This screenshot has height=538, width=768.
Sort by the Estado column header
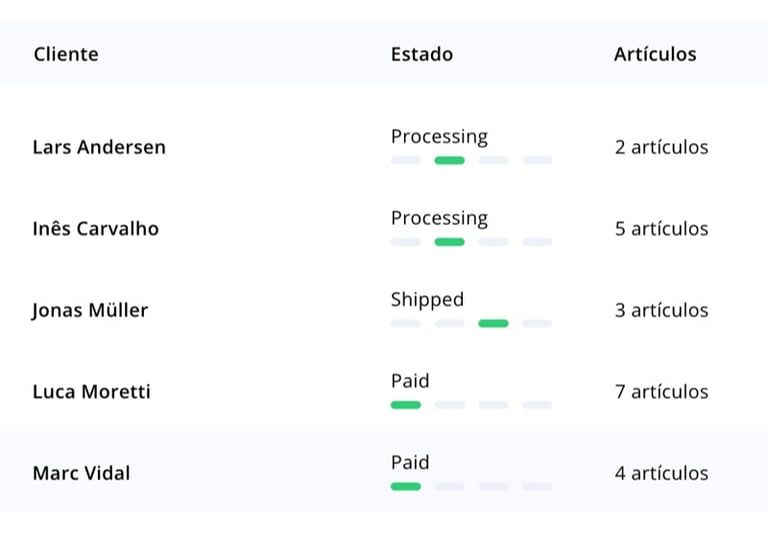tap(421, 54)
